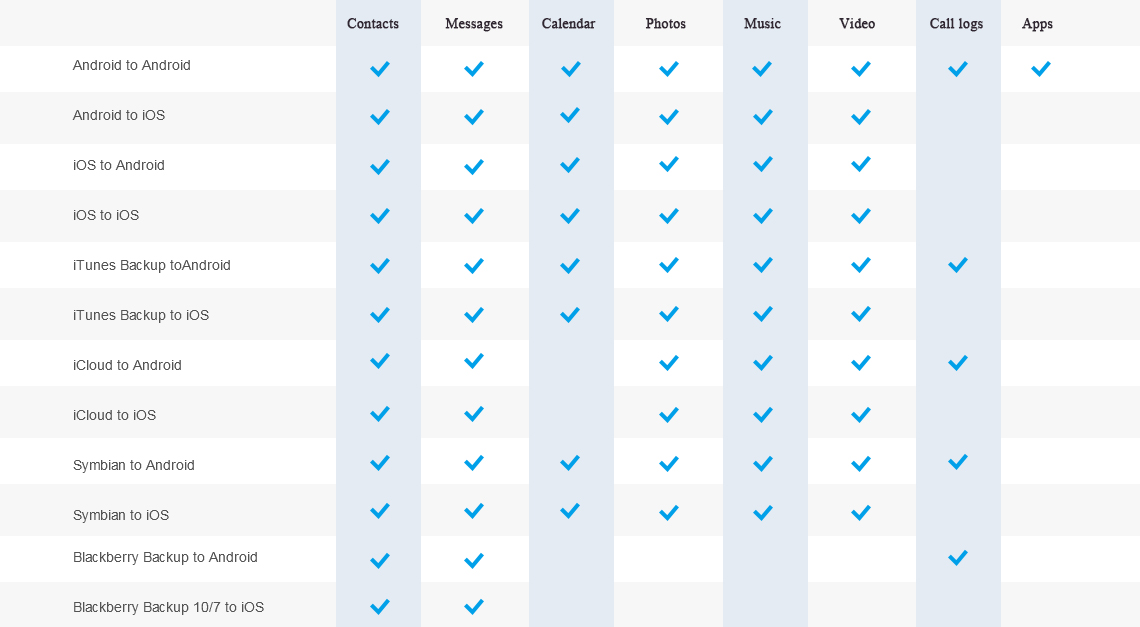Select the Apps column header
Viewport: 1140px width, 627px height.
1037,24
